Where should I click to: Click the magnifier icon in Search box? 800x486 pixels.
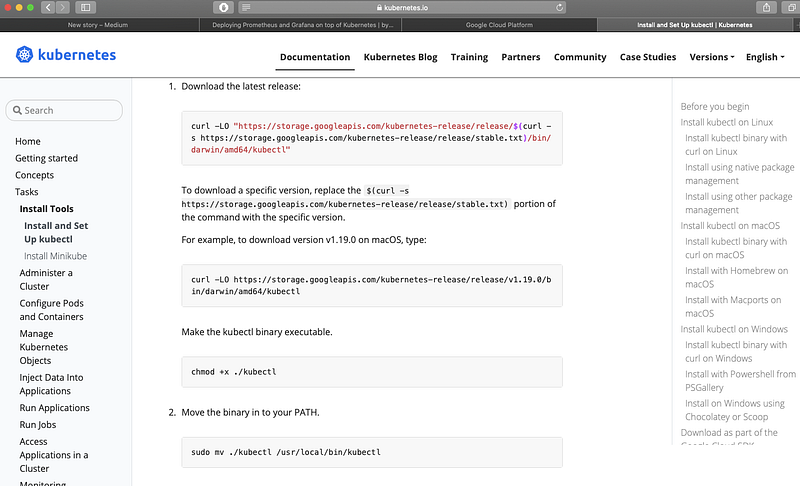pyautogui.click(x=17, y=110)
